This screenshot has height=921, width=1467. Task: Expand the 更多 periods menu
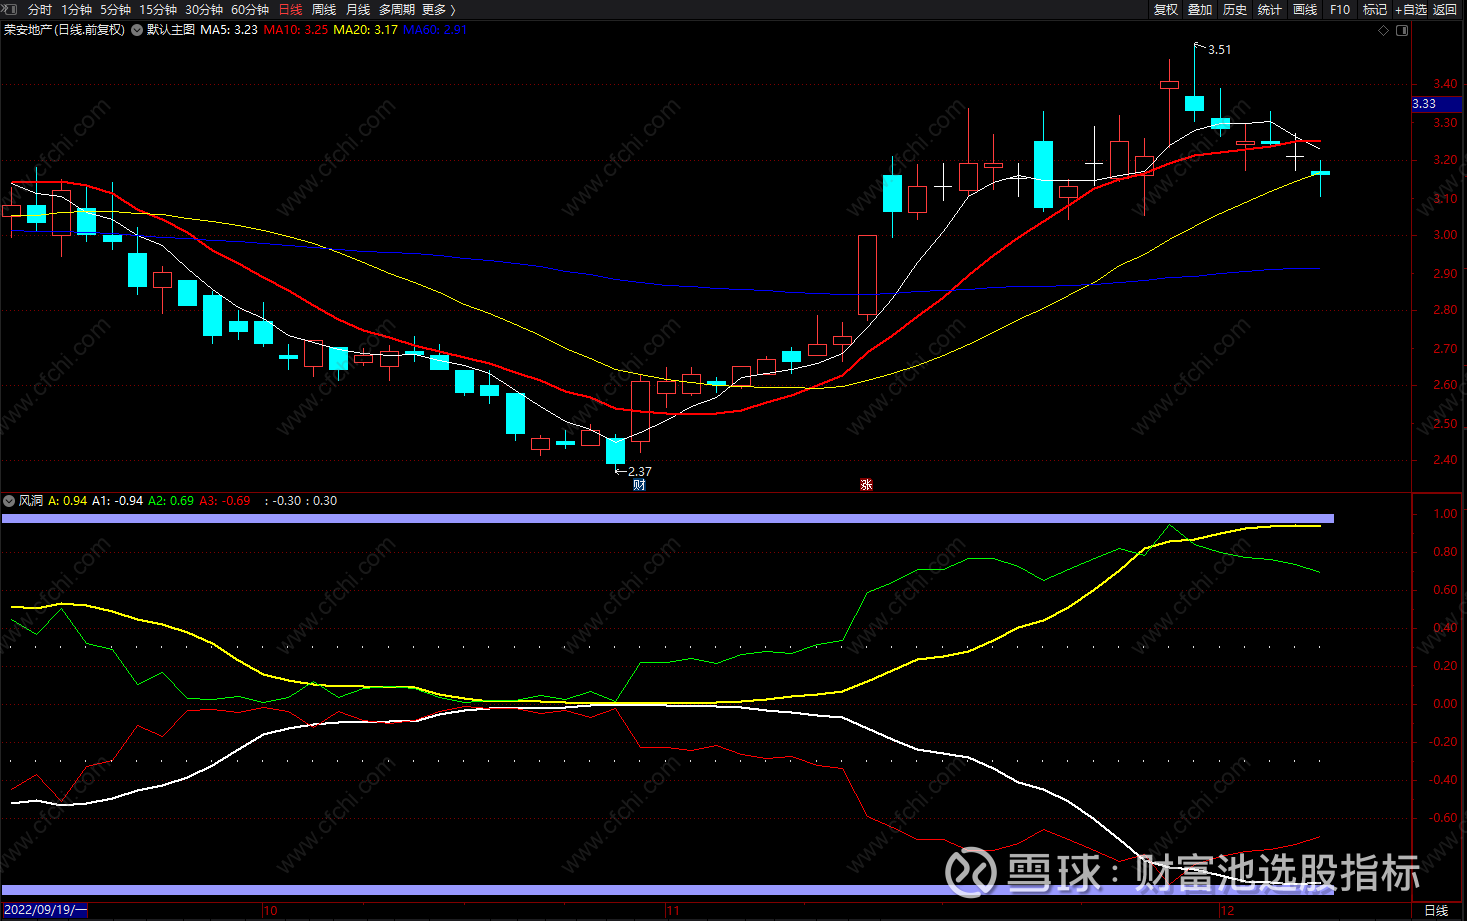point(438,9)
